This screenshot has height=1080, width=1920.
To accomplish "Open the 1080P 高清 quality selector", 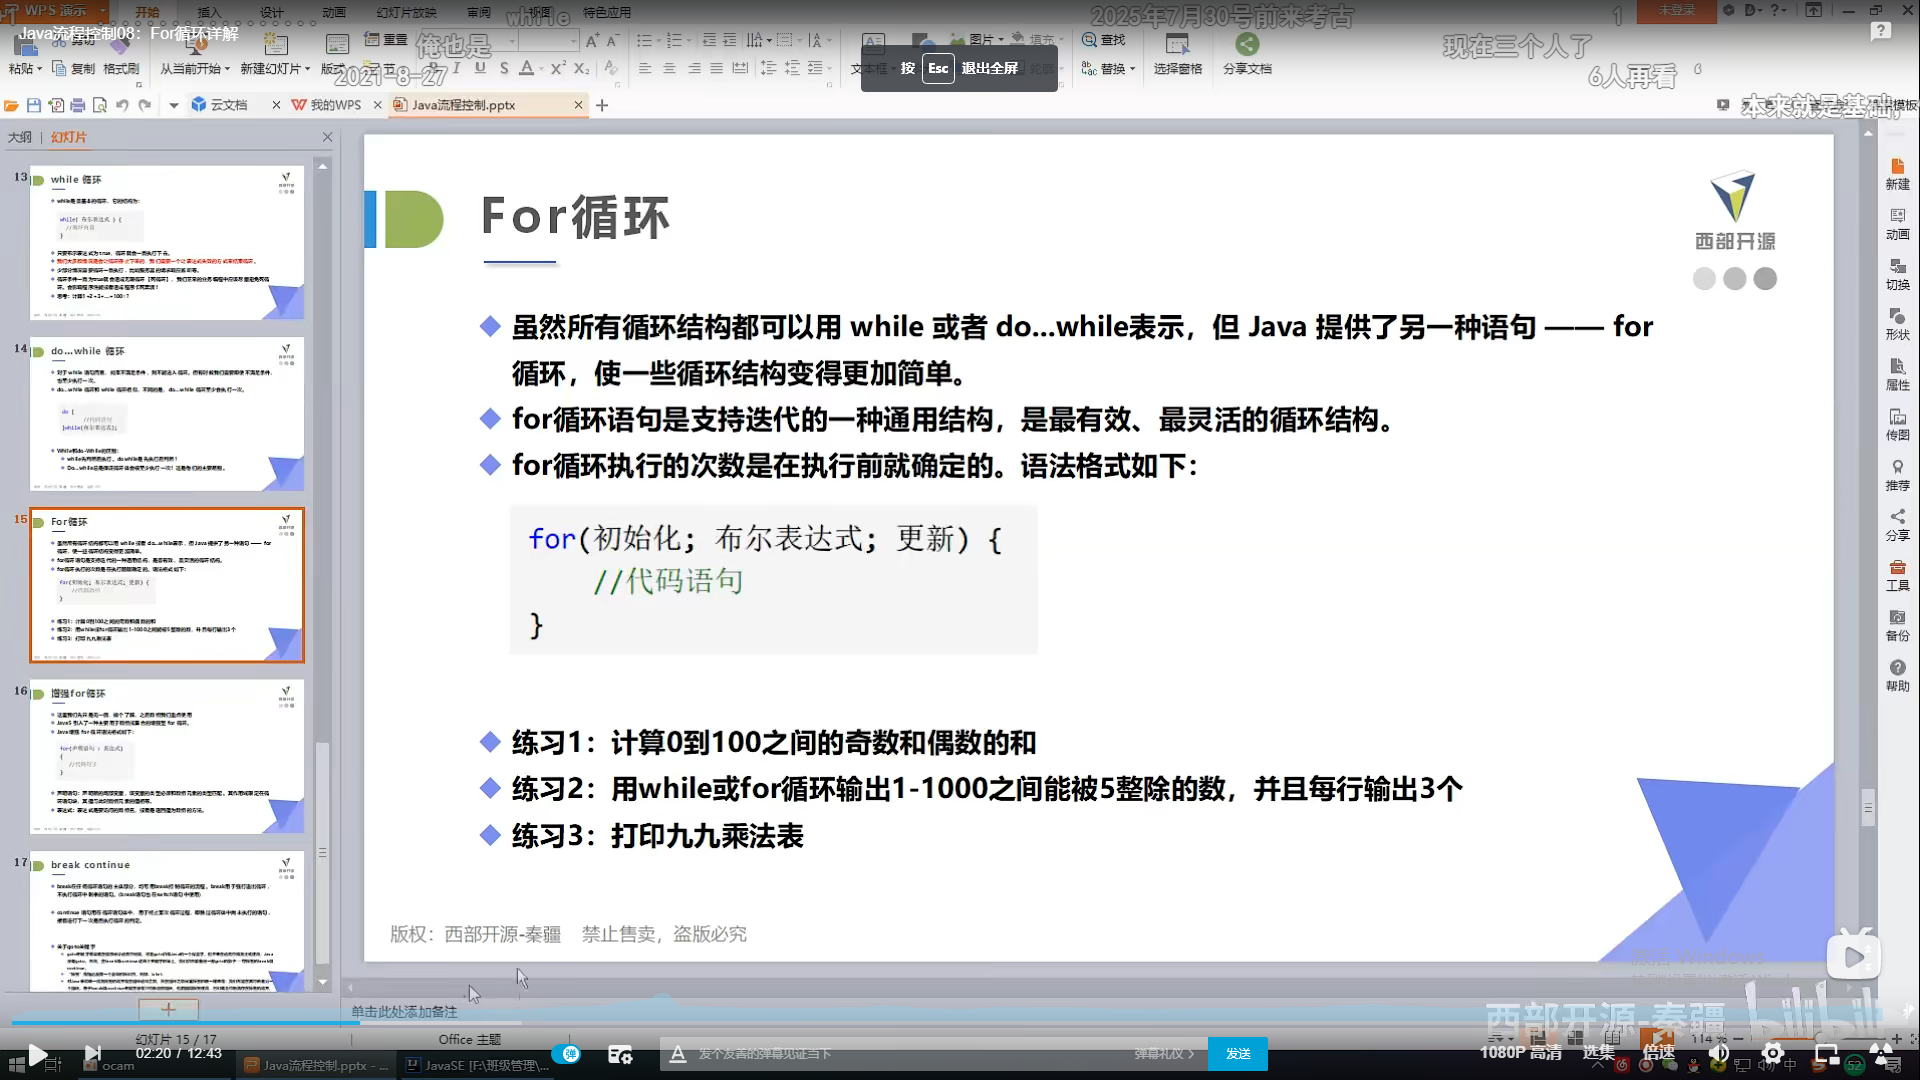I will (x=1521, y=1053).
